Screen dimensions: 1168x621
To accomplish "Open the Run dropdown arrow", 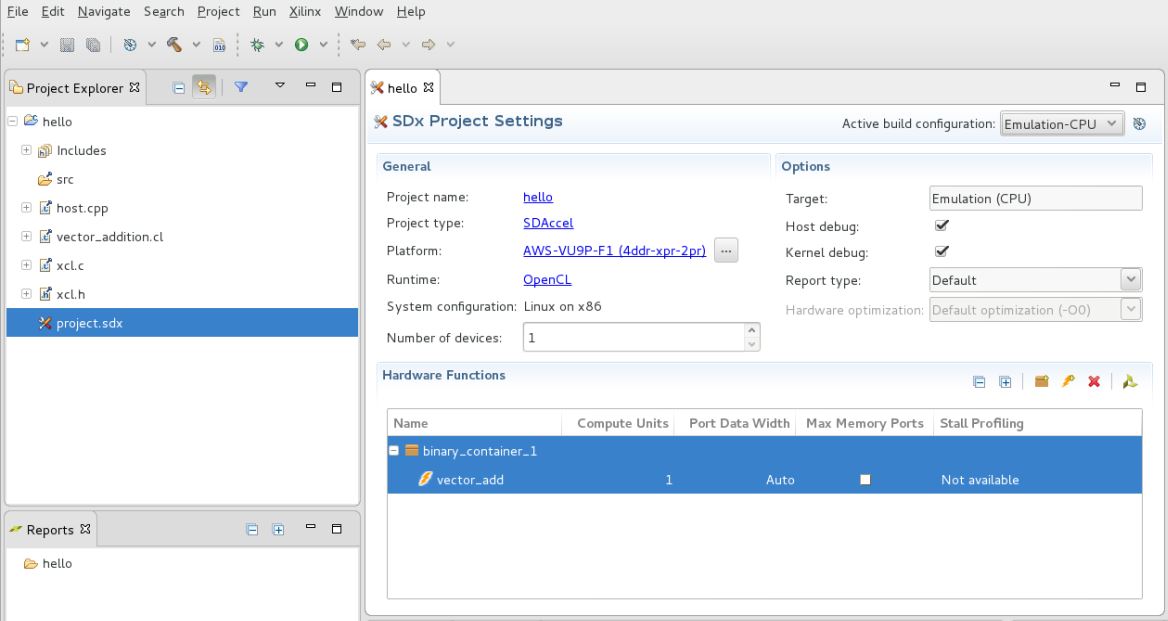I will (x=323, y=45).
